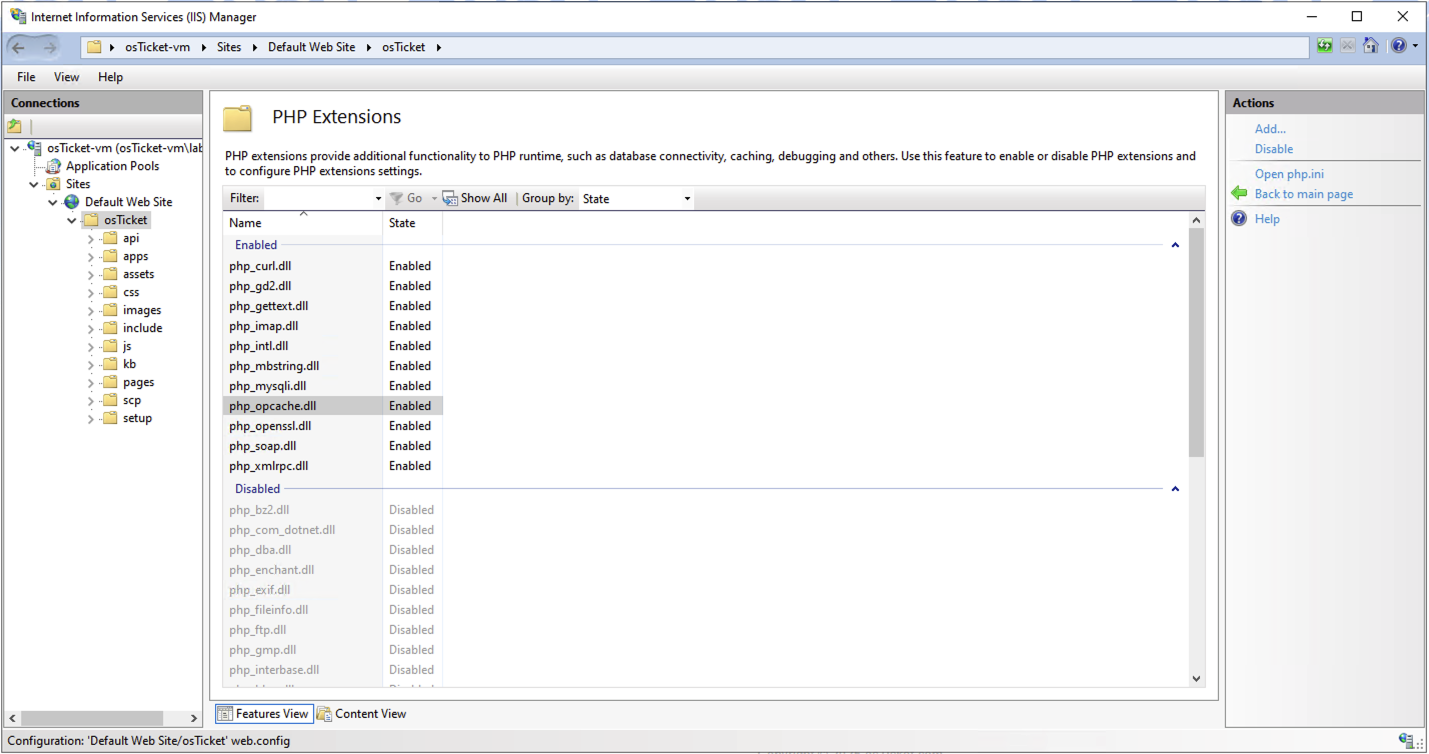Click the Sites folder icon in tree
Image resolution: width=1429 pixels, height=754 pixels.
tap(53, 184)
